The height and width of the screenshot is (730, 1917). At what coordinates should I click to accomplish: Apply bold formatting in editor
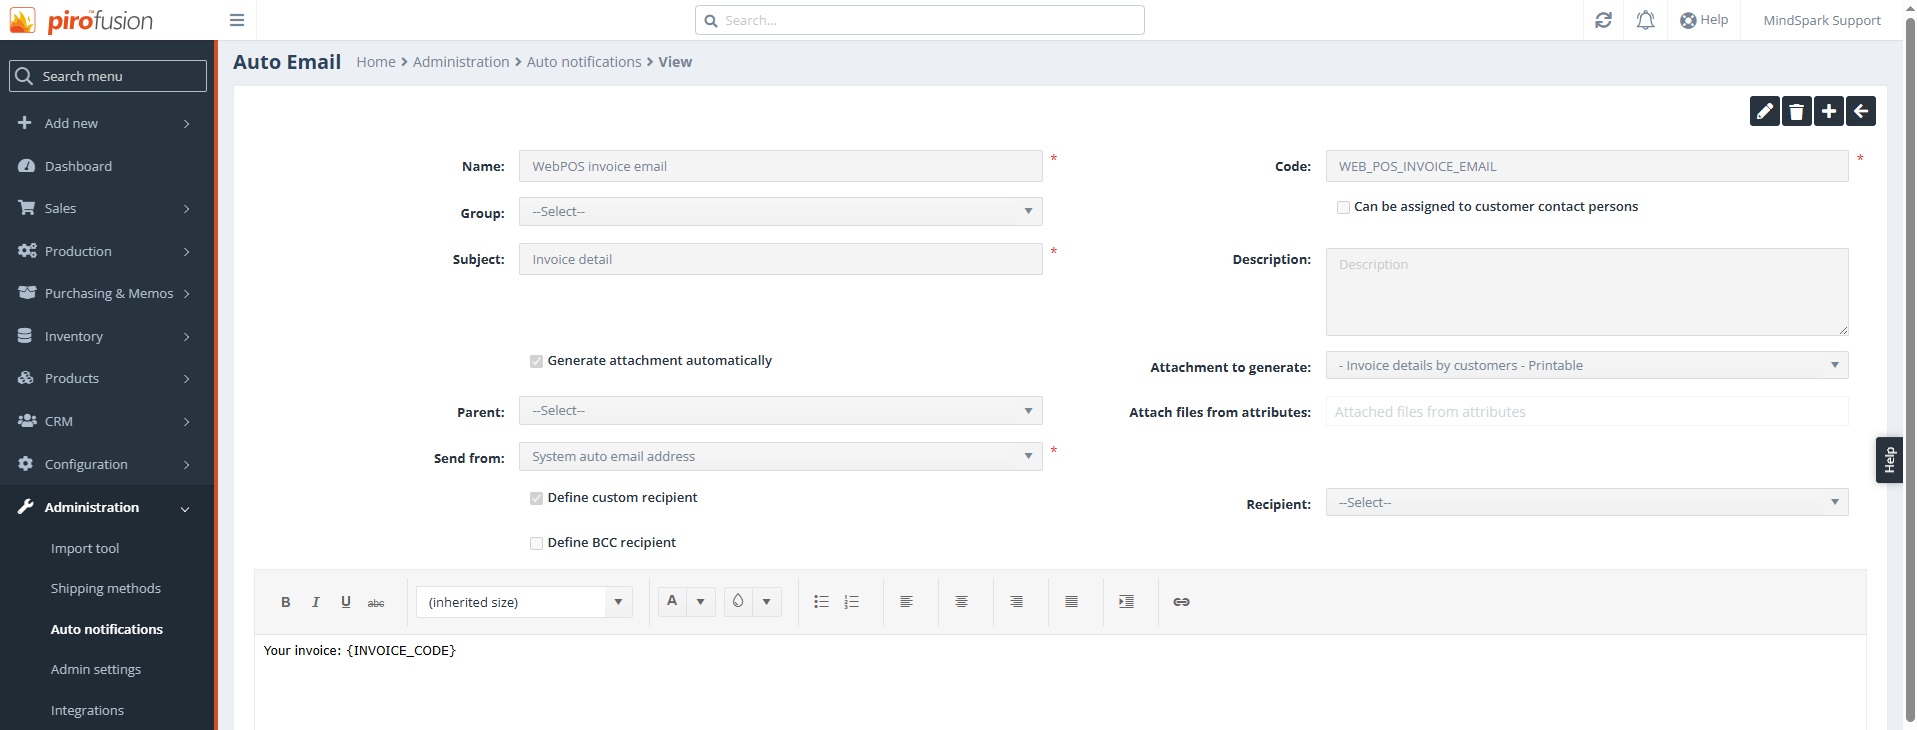285,602
